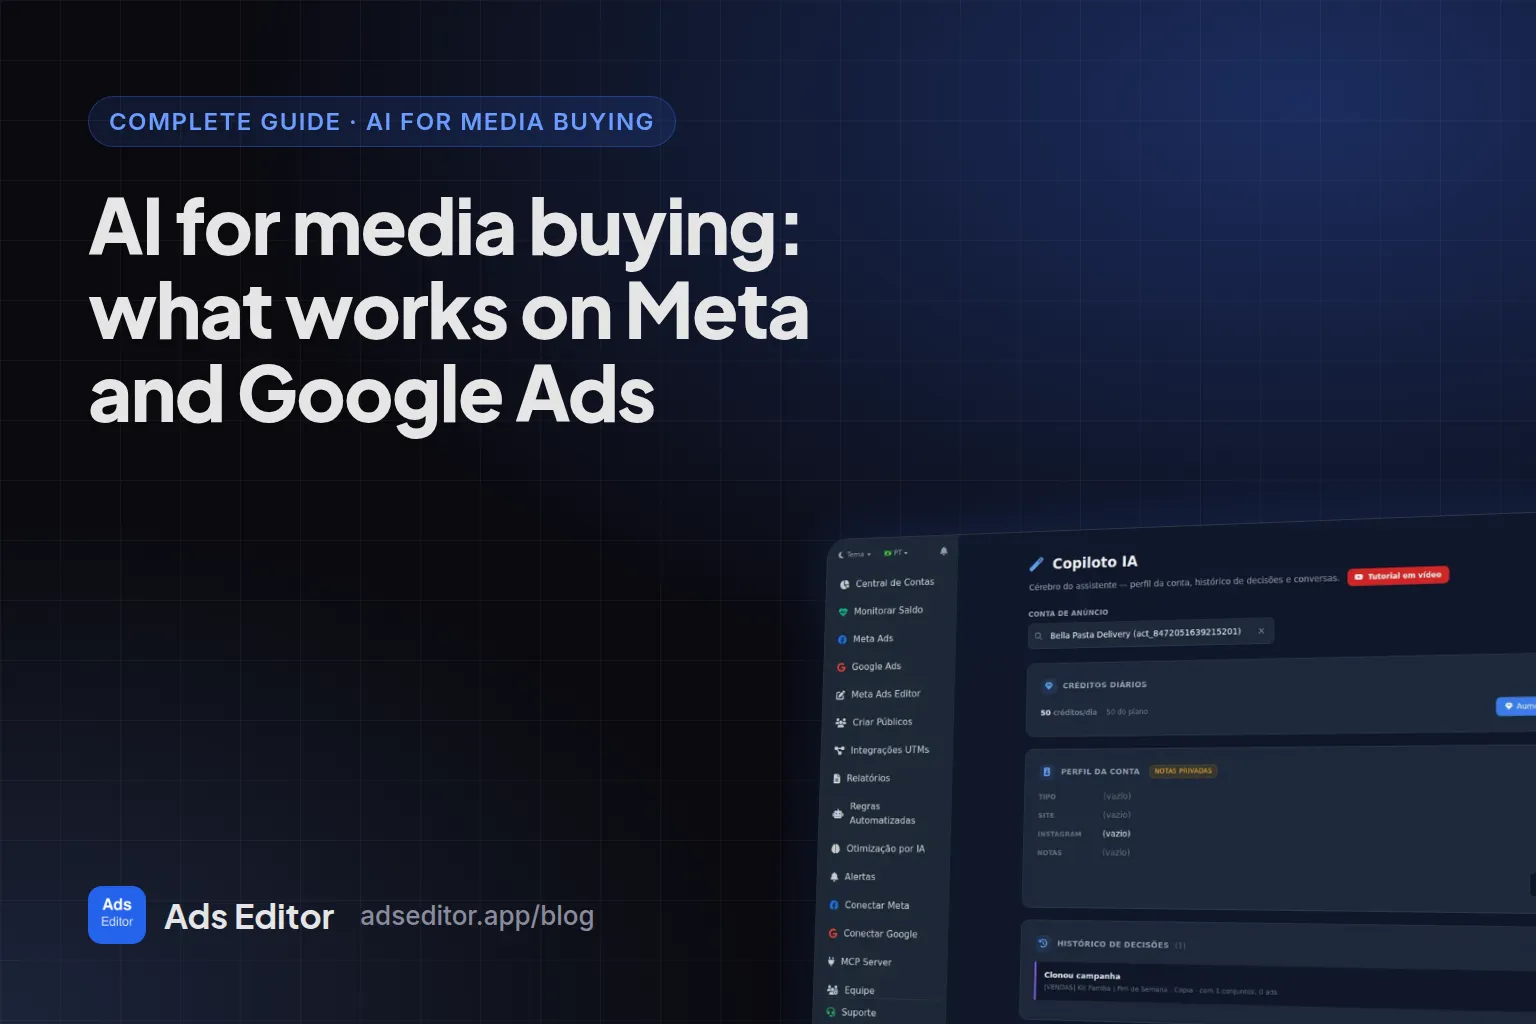This screenshot has width=1536, height=1024.
Task: Click the Conta de Anúncio label
Action: pos(1068,613)
